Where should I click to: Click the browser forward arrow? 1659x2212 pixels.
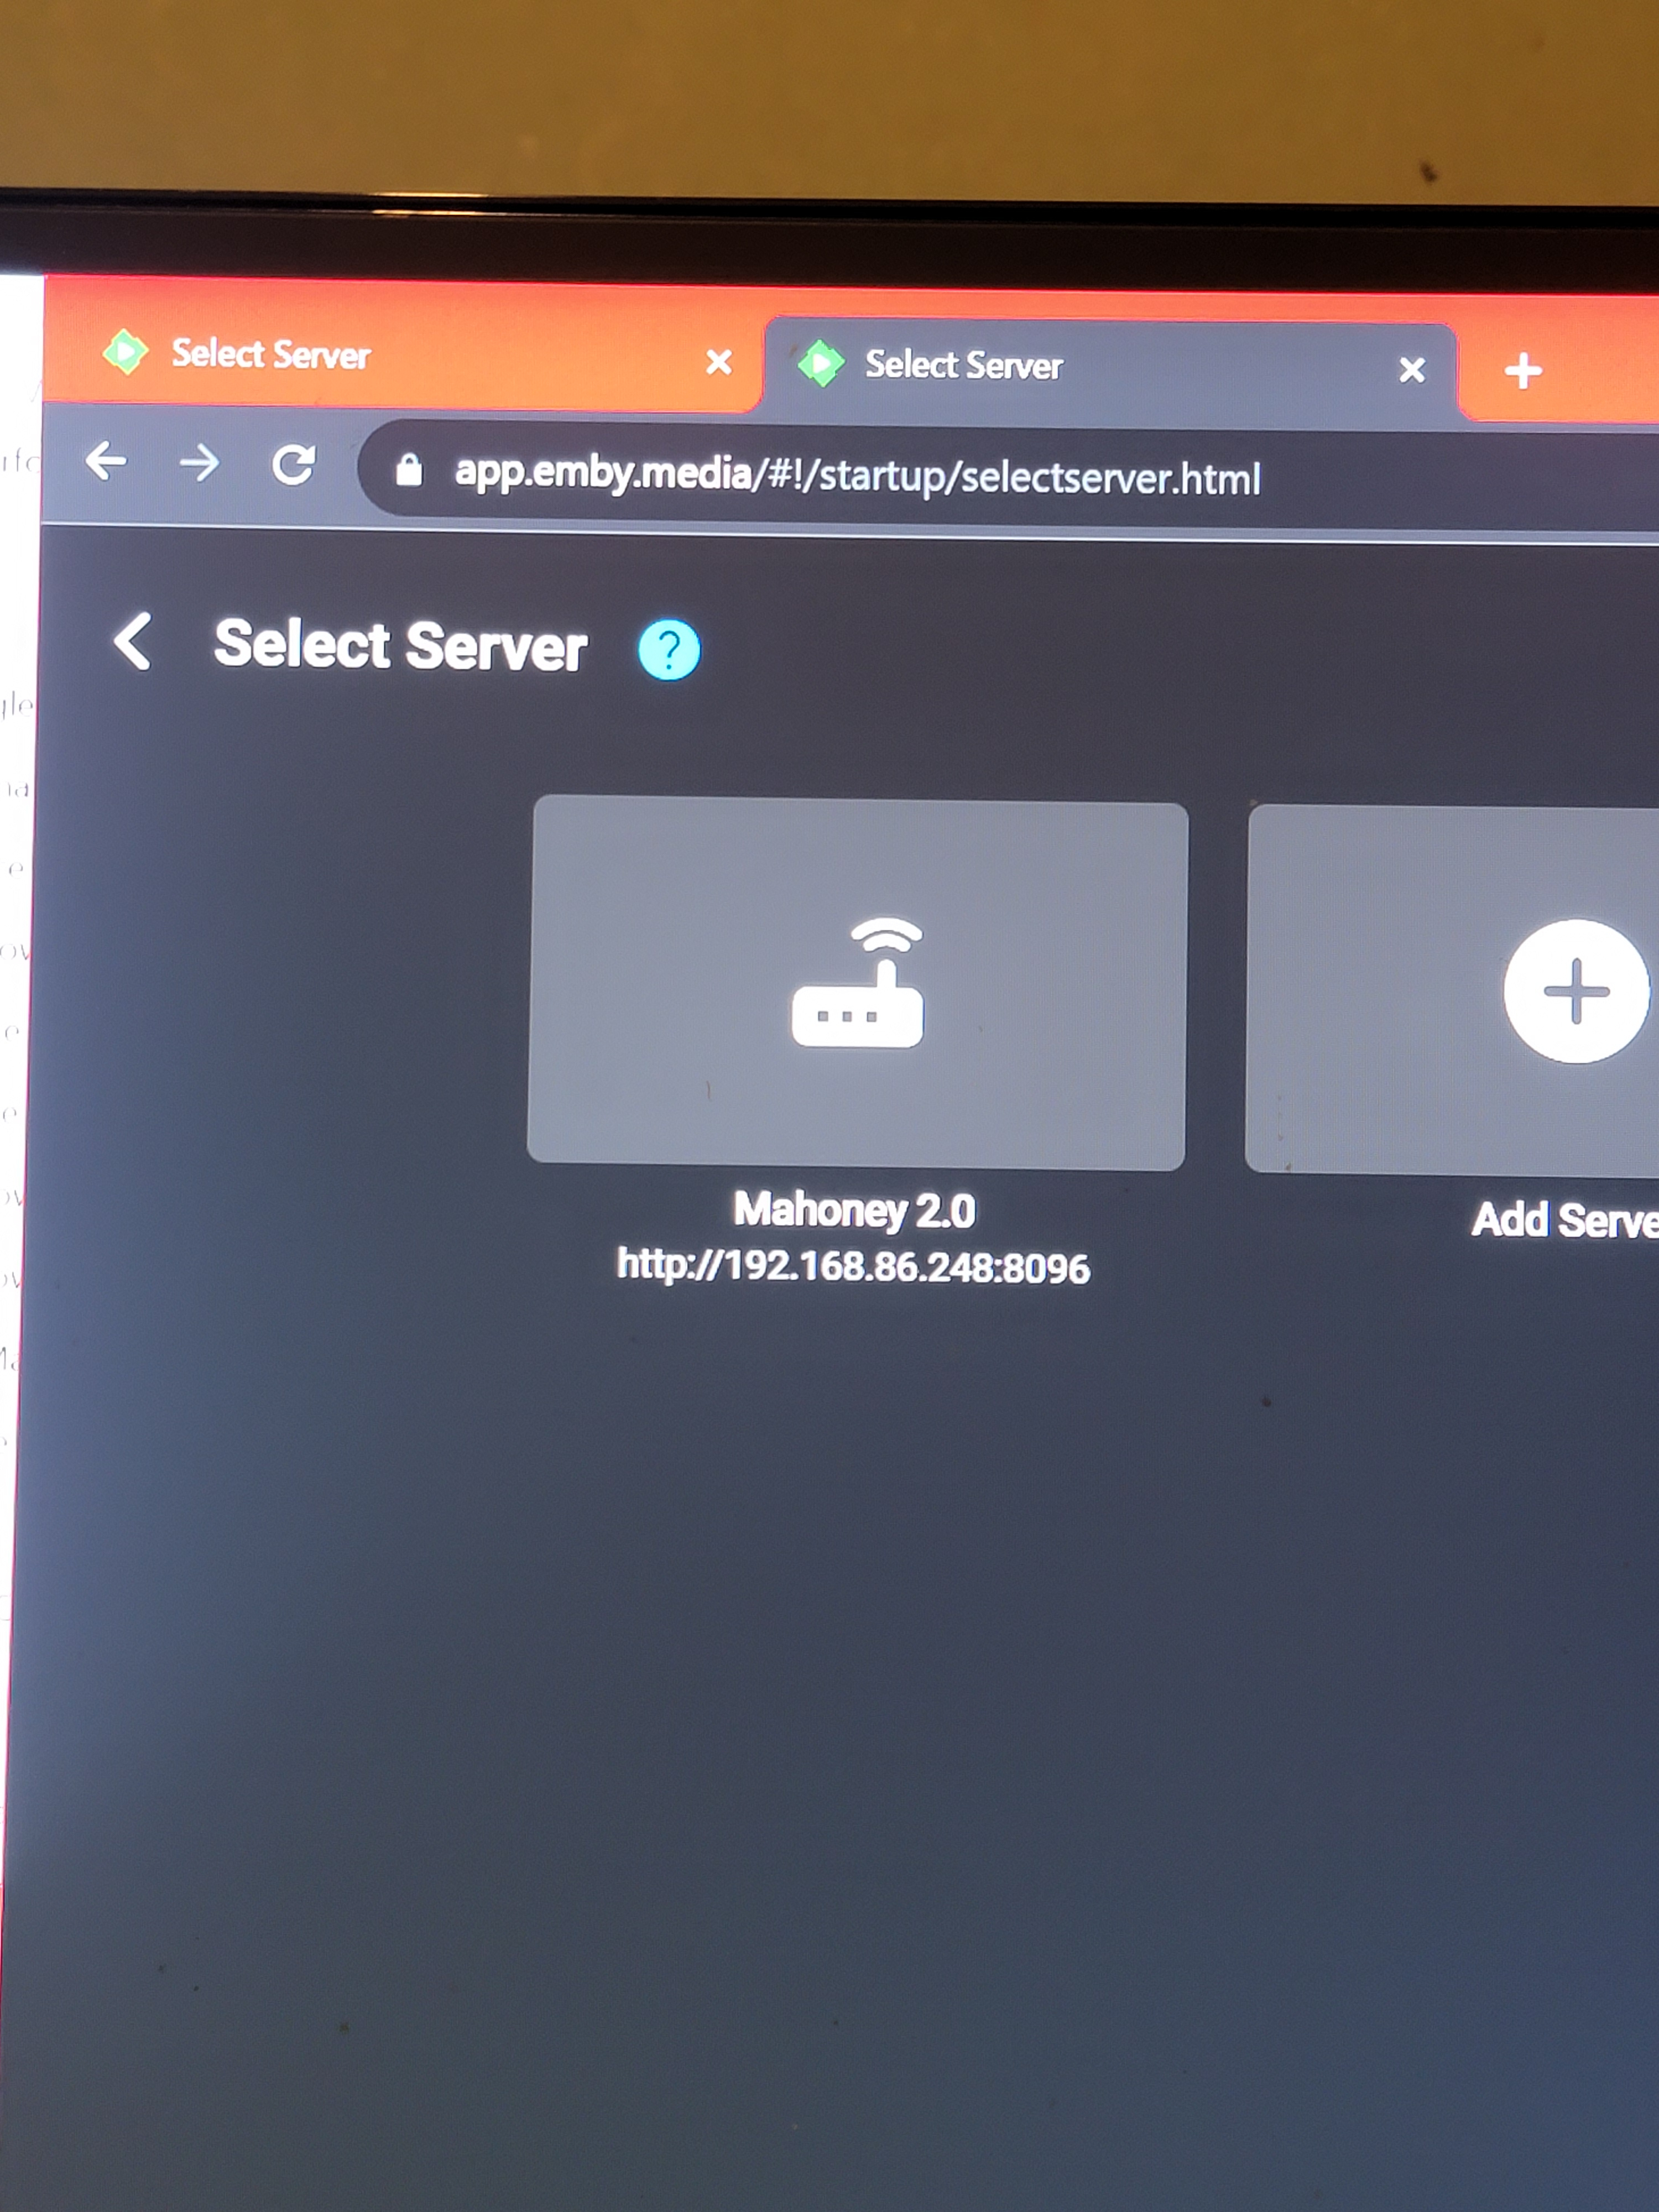pyautogui.click(x=199, y=463)
